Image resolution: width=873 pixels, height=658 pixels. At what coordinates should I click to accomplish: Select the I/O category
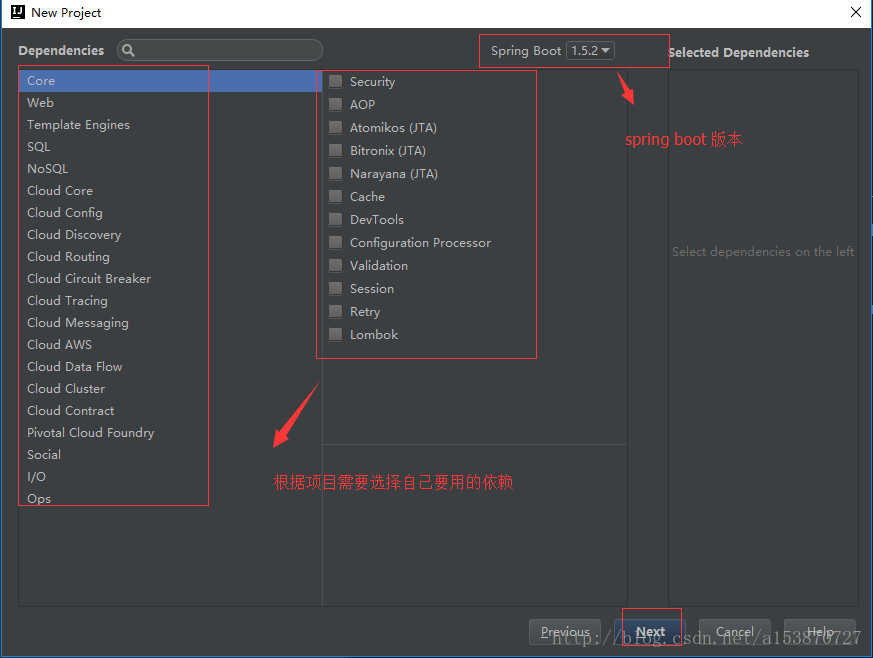click(x=170, y=477)
